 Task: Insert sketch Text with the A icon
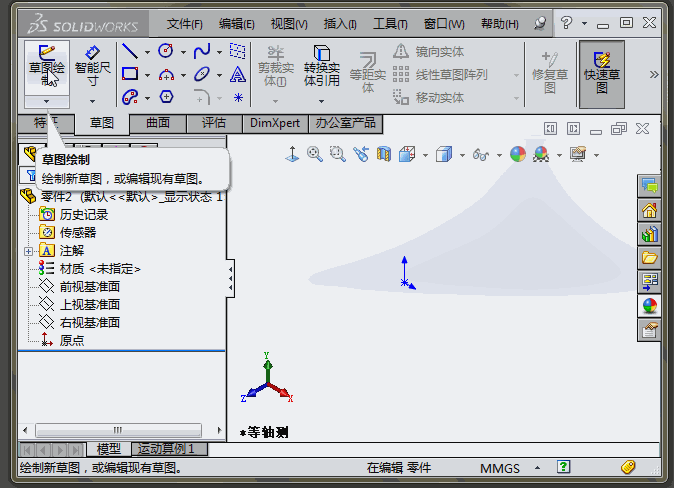238,75
